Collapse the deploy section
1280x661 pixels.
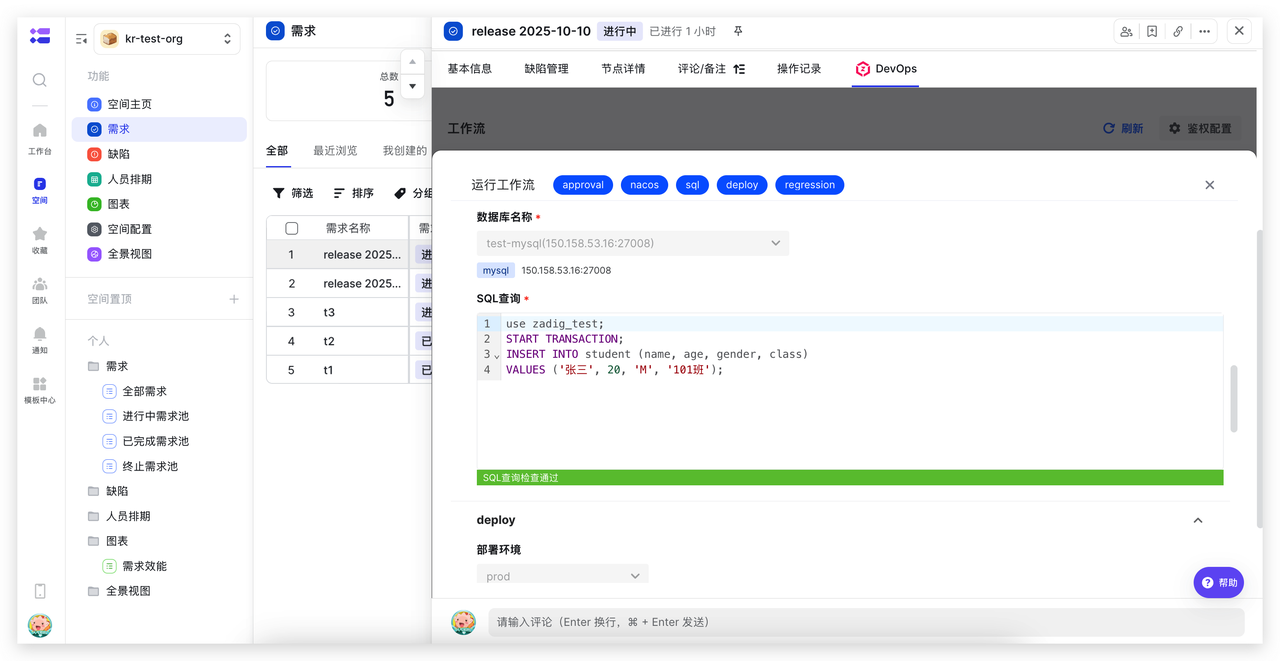[x=1197, y=520]
